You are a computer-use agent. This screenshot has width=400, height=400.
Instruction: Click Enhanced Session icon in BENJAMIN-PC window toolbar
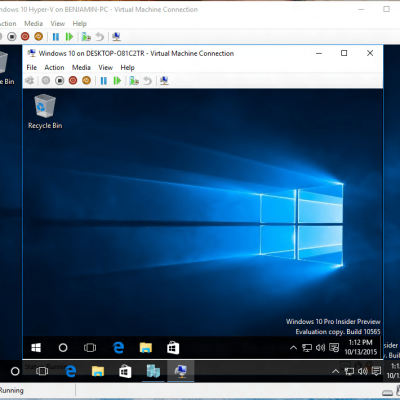pyautogui.click(x=116, y=36)
